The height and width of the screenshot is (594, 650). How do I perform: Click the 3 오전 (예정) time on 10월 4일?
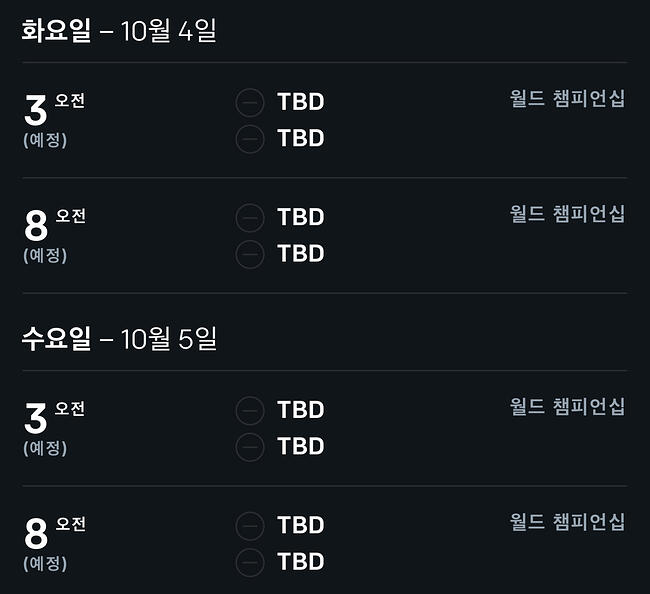tap(54, 120)
